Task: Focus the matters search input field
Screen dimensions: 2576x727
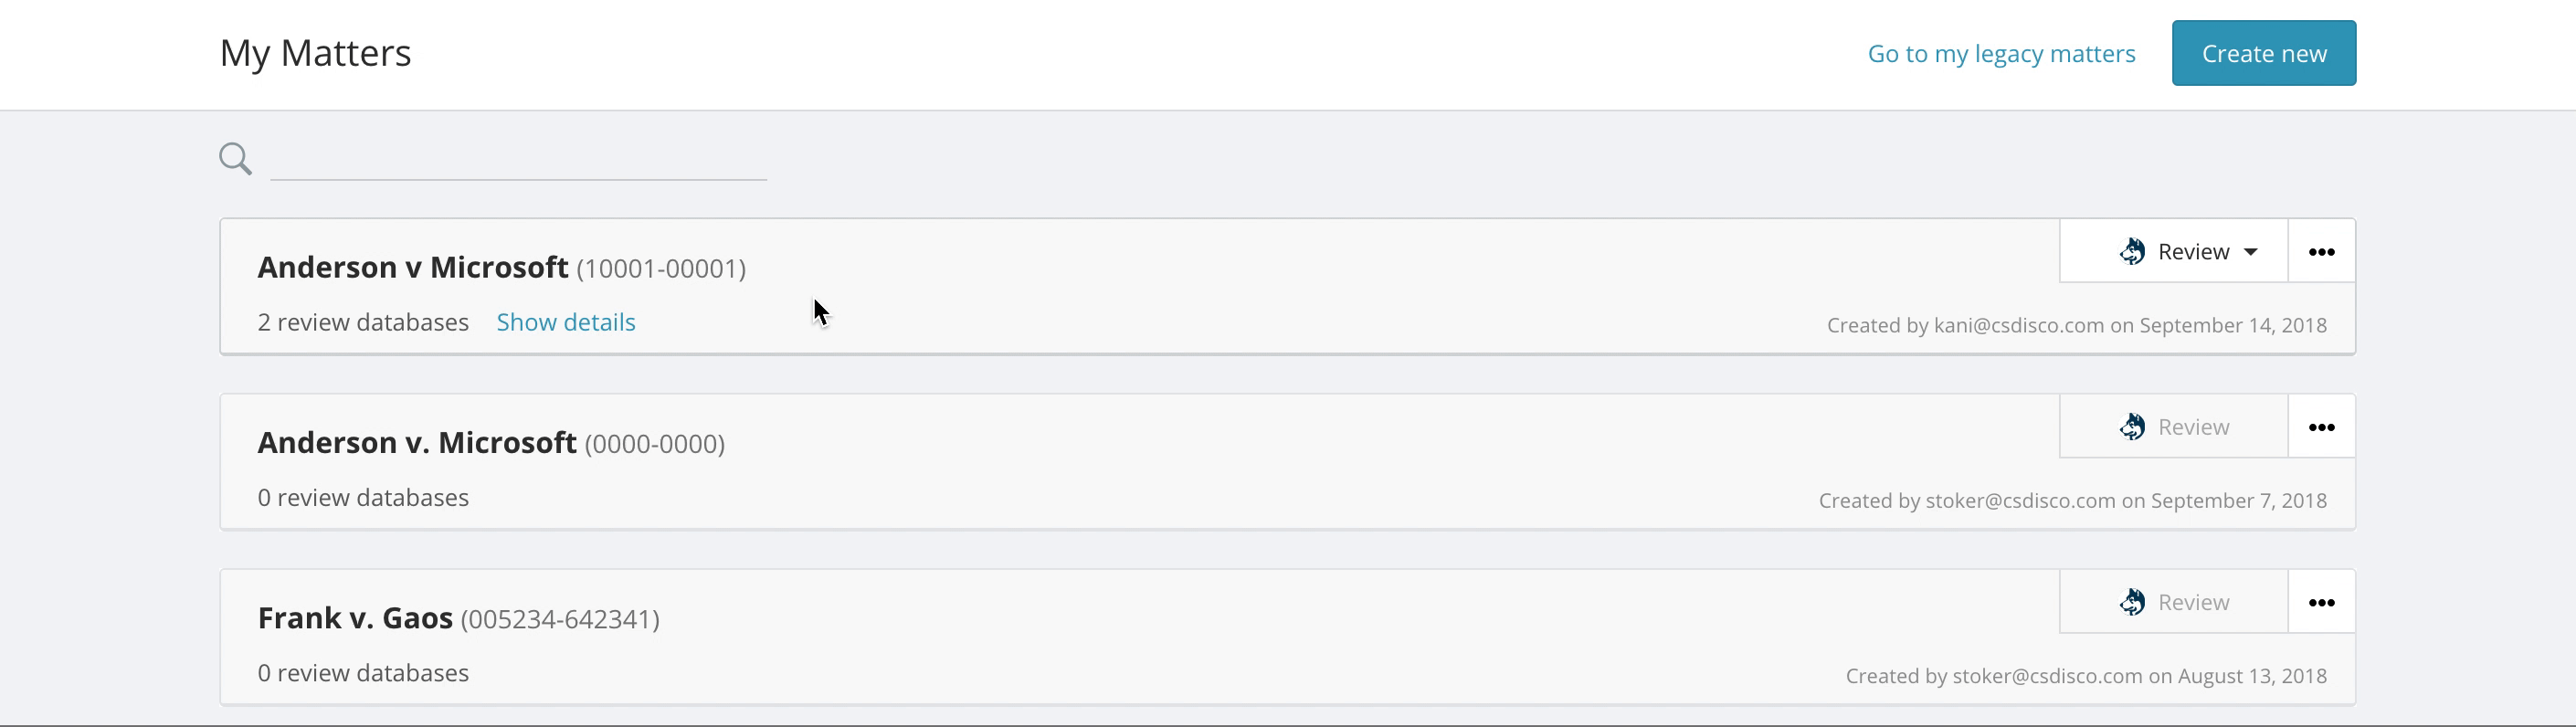Action: tap(518, 158)
